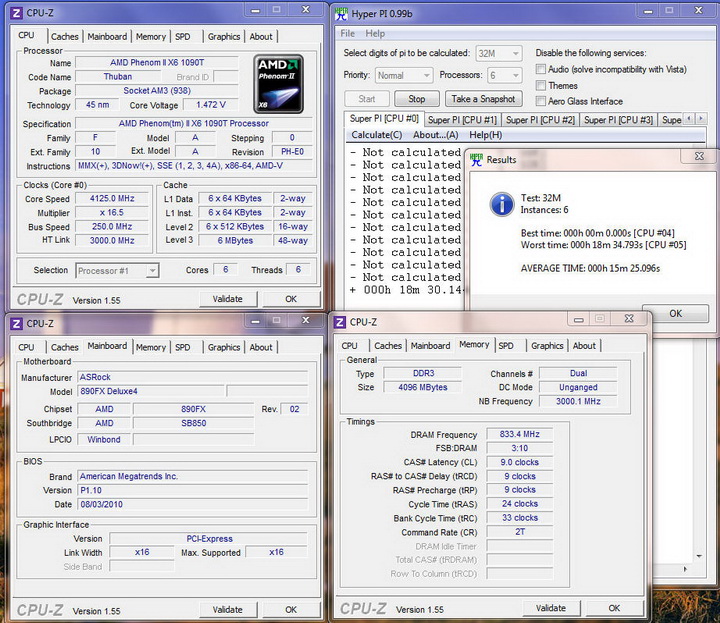Open About tab in top-left CPU-Z

[x=261, y=36]
